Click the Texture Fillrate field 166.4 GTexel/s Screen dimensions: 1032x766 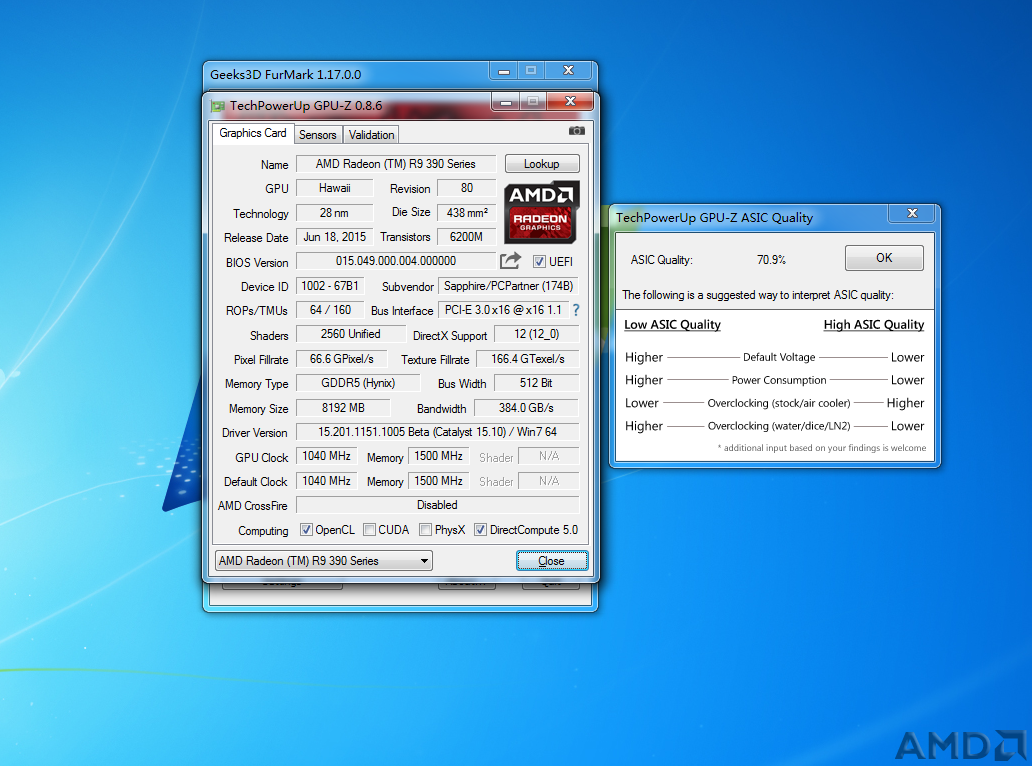click(x=528, y=359)
